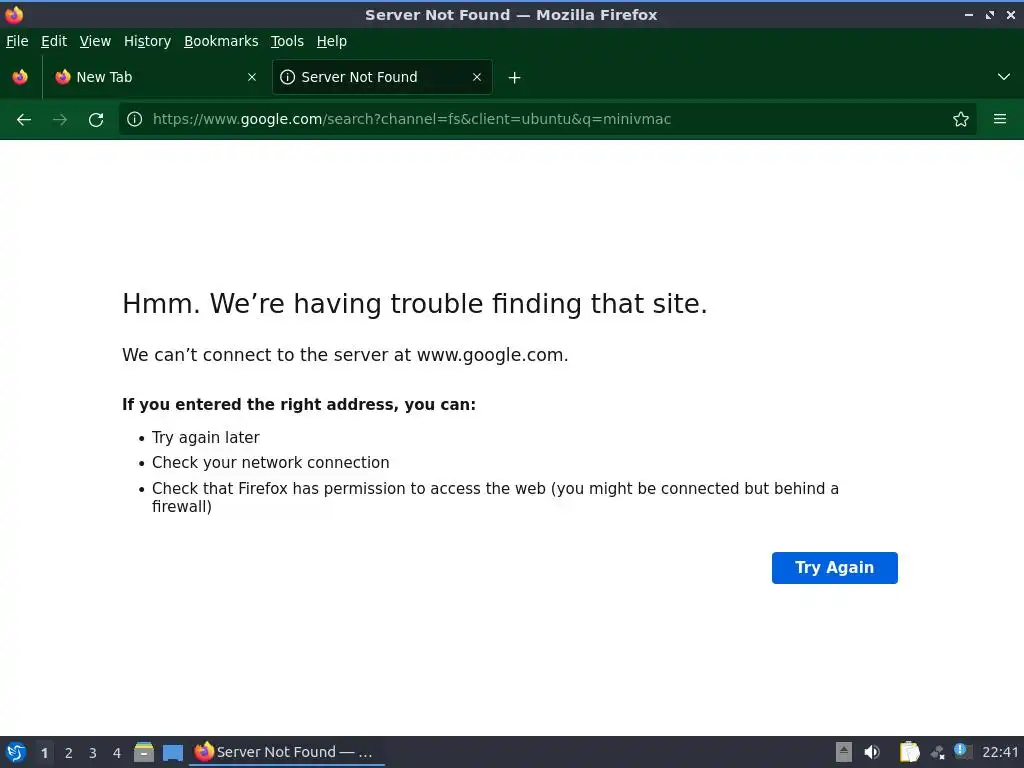This screenshot has height=768, width=1024.
Task: Click the Try Again button
Action: click(835, 568)
